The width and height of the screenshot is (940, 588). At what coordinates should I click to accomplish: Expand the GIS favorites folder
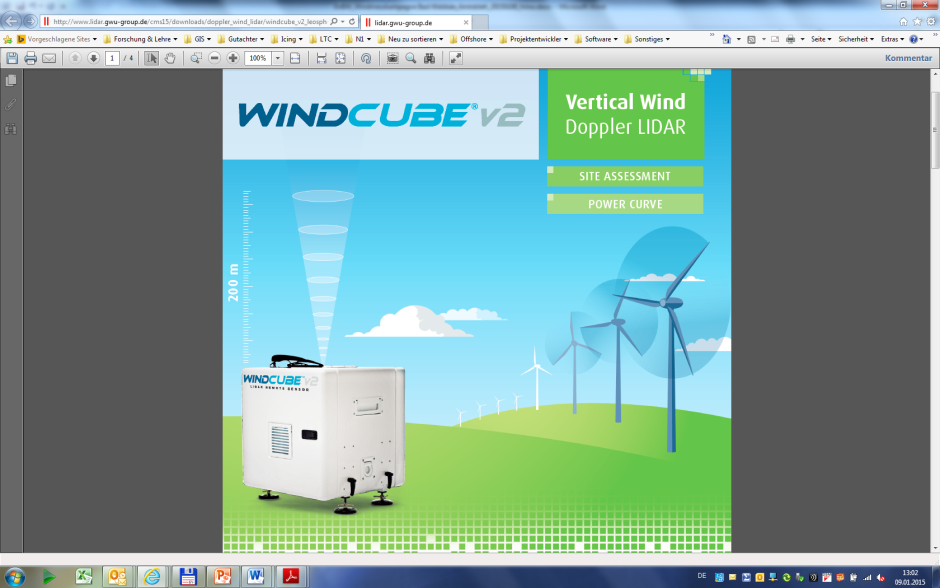click(197, 39)
